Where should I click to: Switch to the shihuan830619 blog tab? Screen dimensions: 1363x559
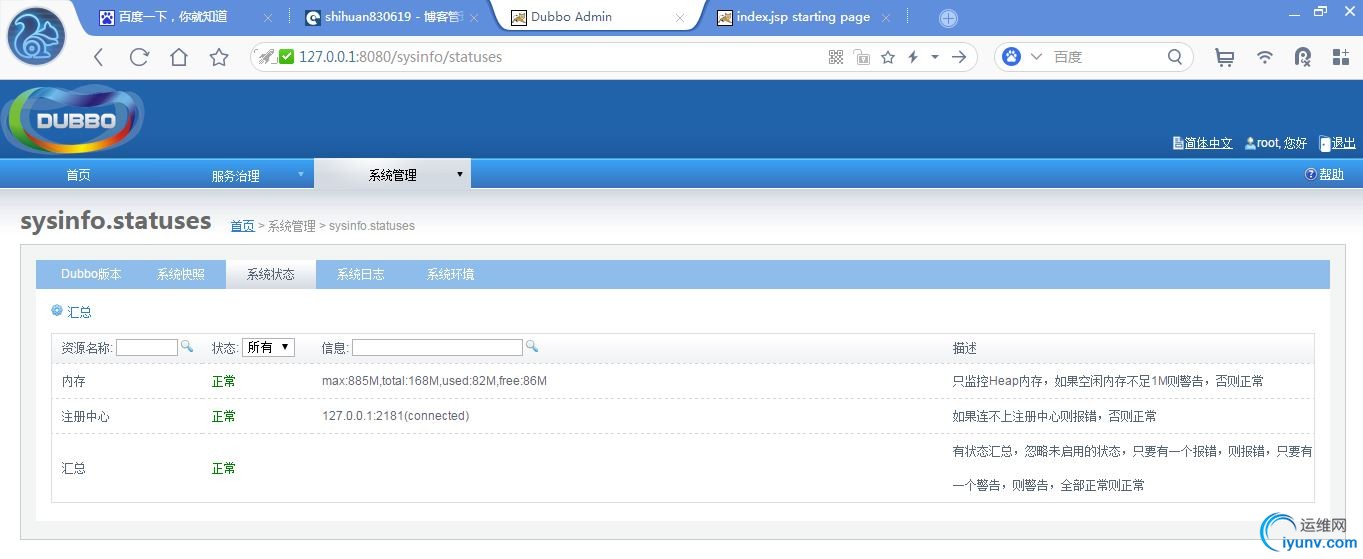pyautogui.click(x=382, y=17)
